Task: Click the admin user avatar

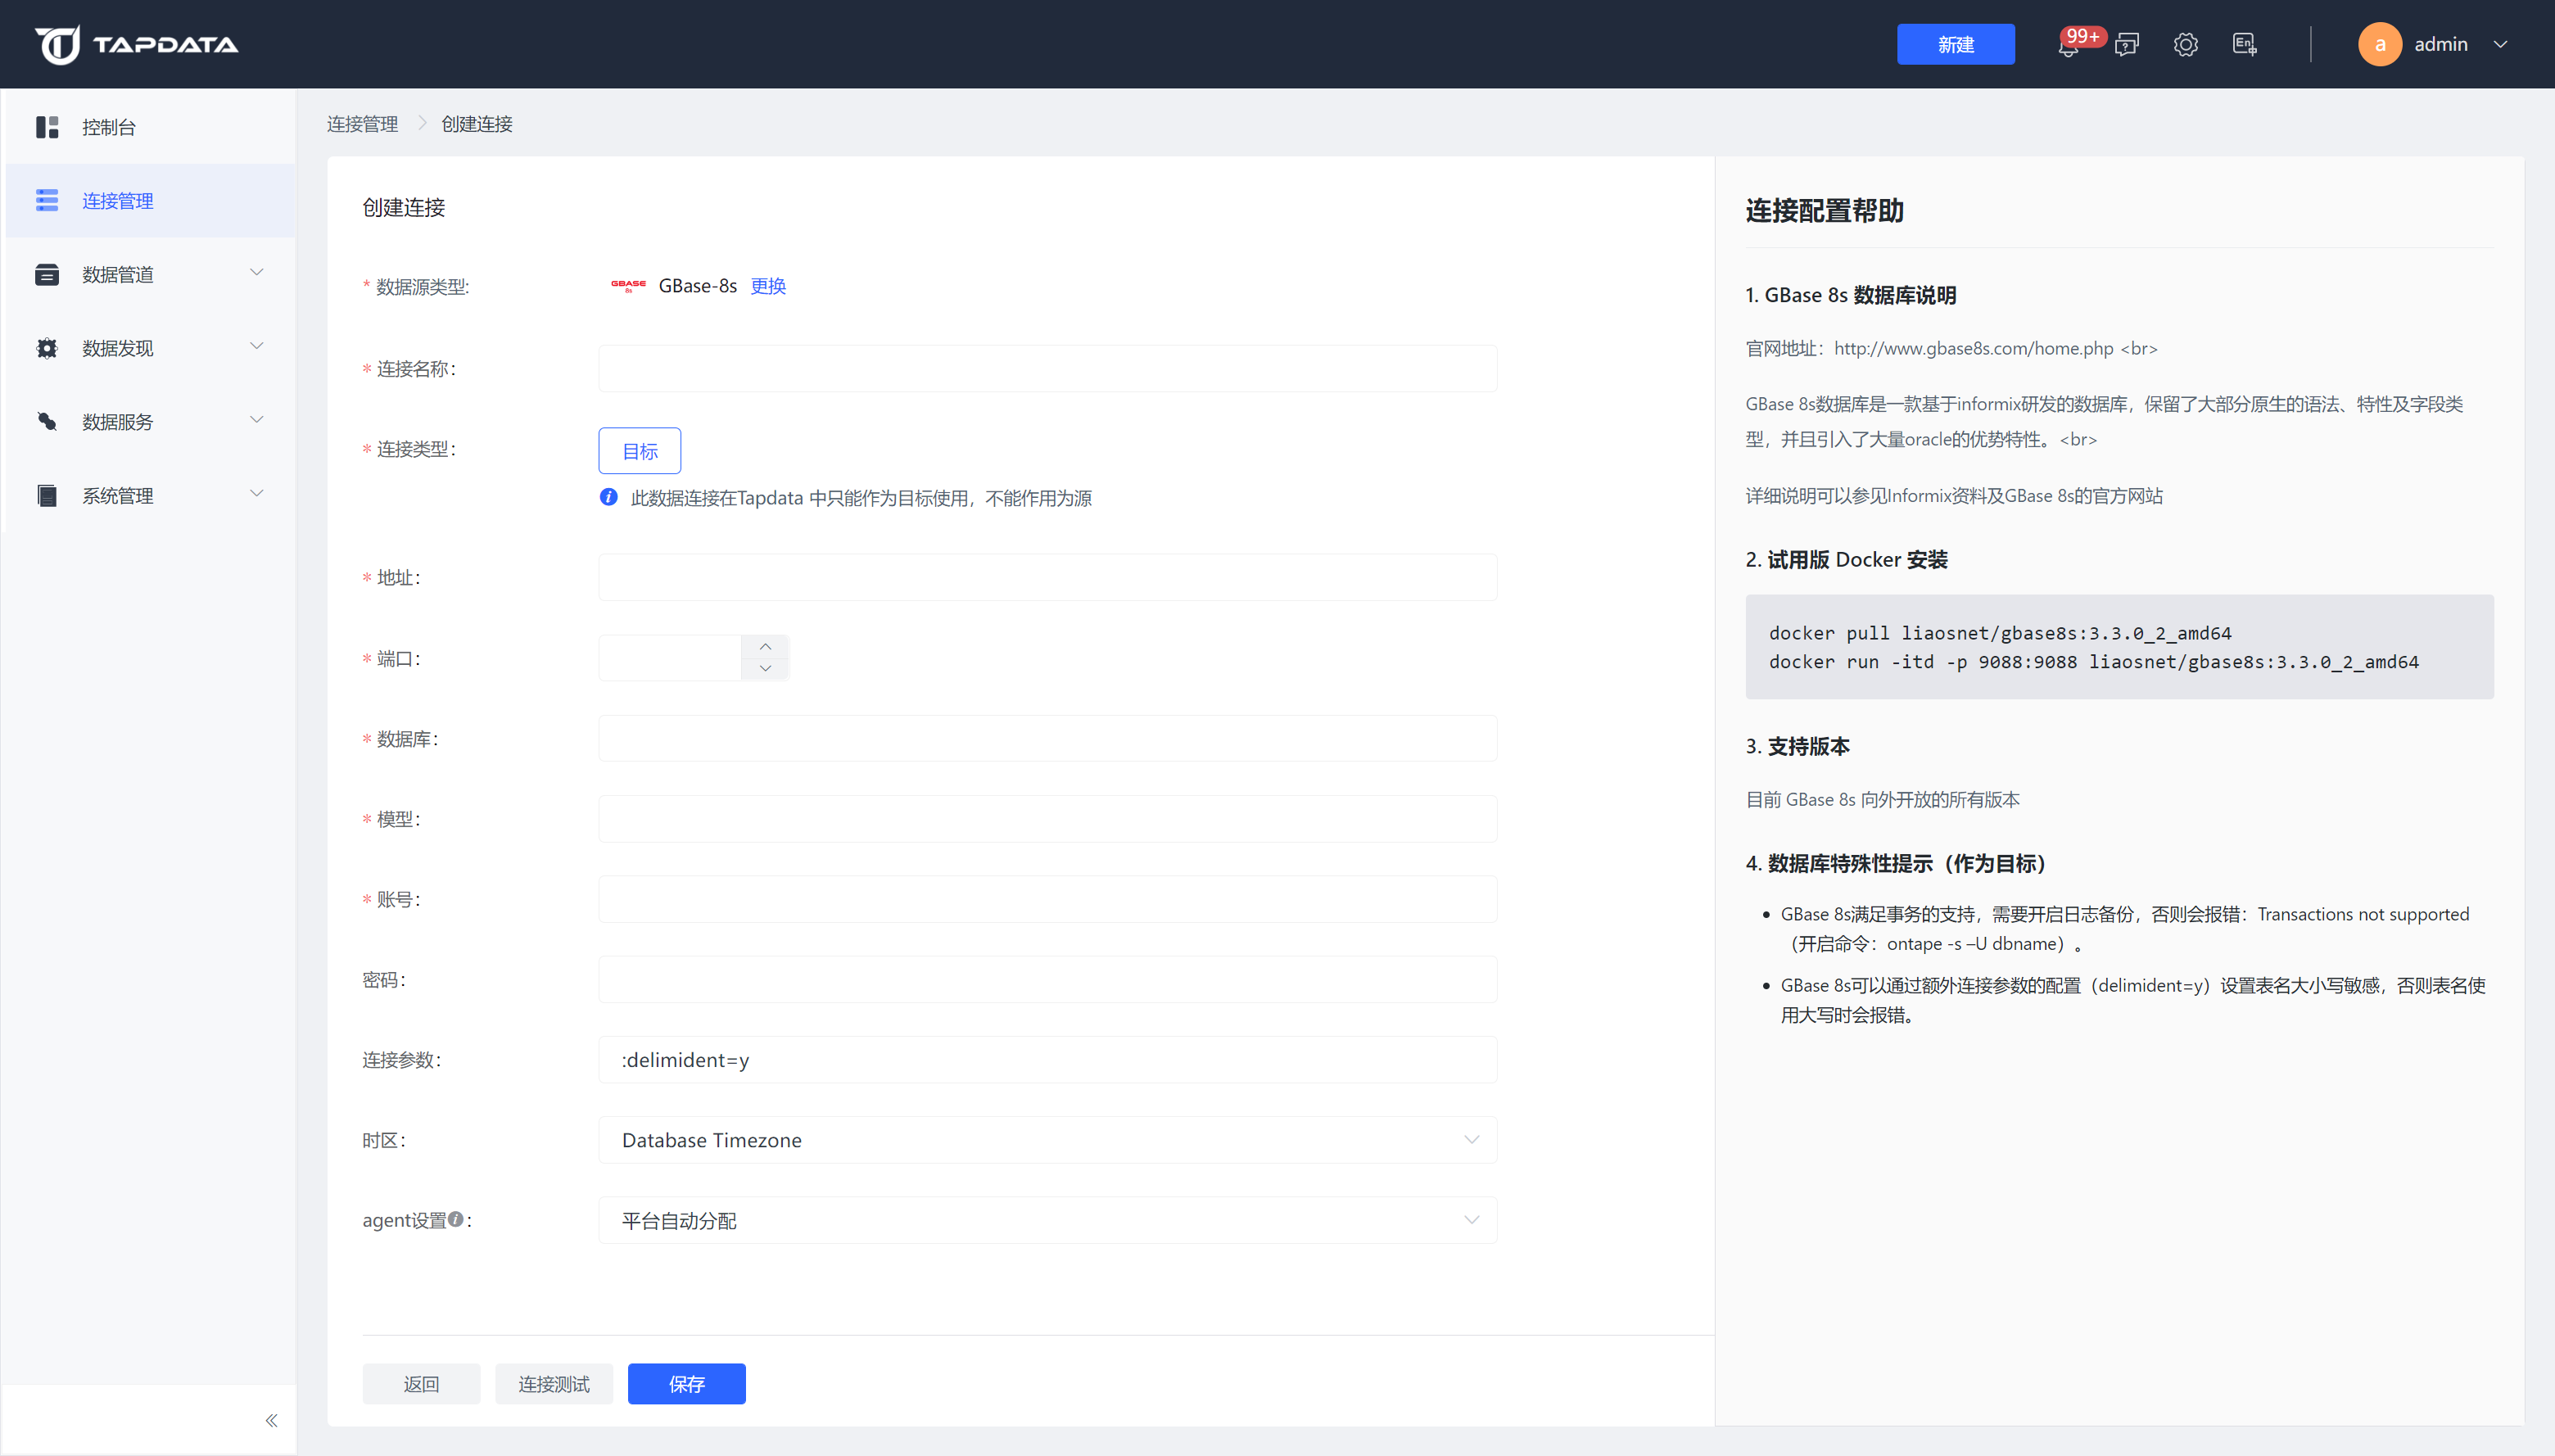Action: [2380, 44]
